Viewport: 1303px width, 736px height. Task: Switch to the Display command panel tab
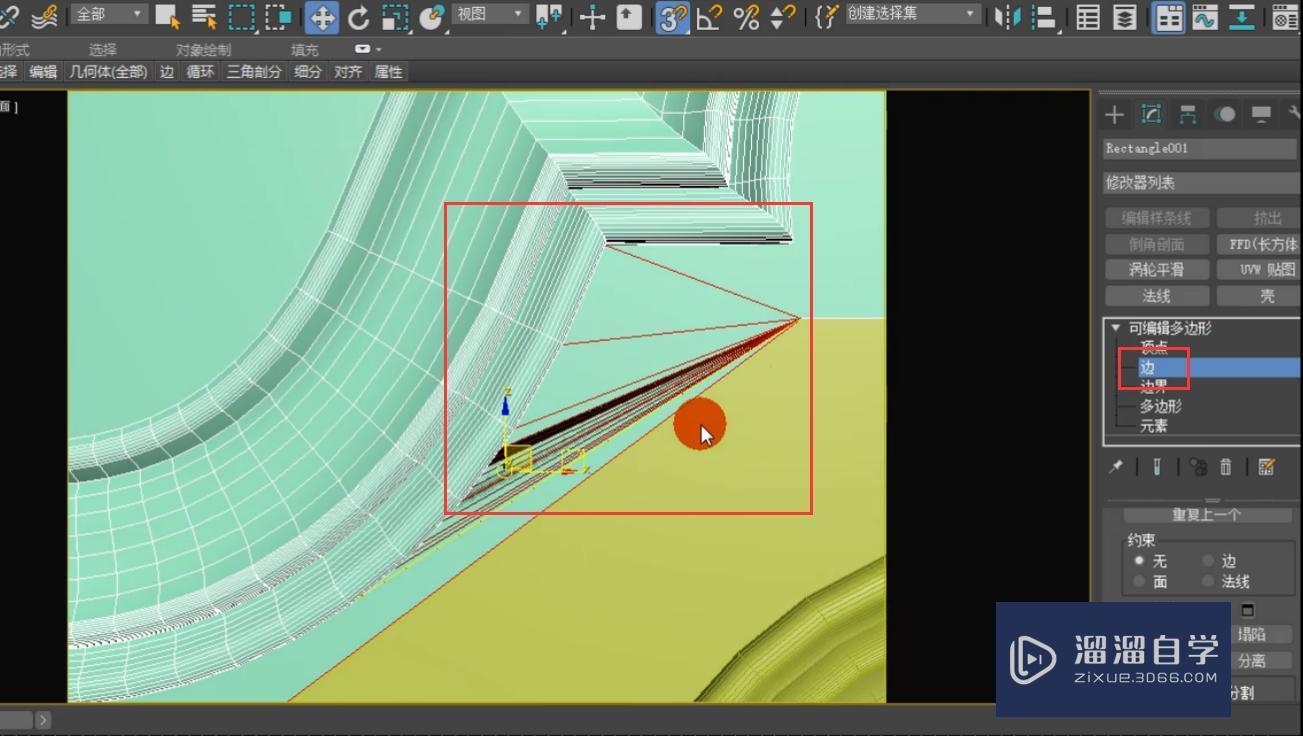tap(1262, 114)
